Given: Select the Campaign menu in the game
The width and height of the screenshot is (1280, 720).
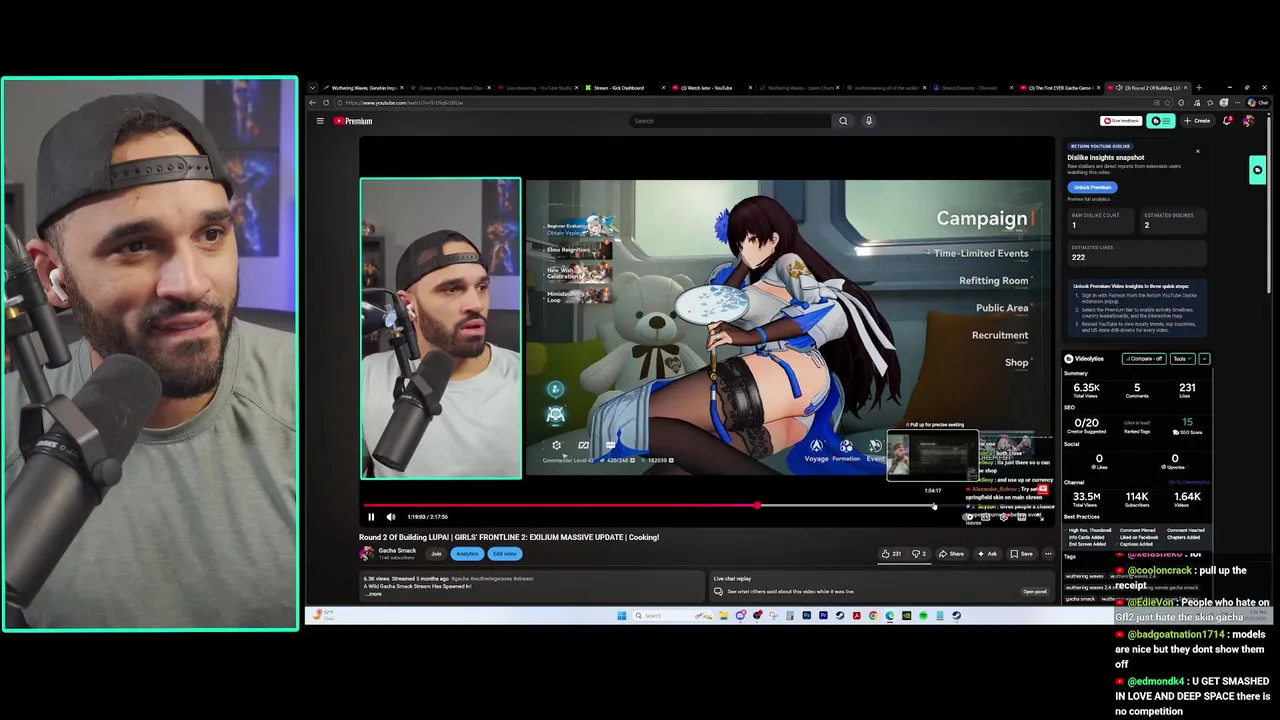Looking at the screenshot, I should (x=982, y=218).
